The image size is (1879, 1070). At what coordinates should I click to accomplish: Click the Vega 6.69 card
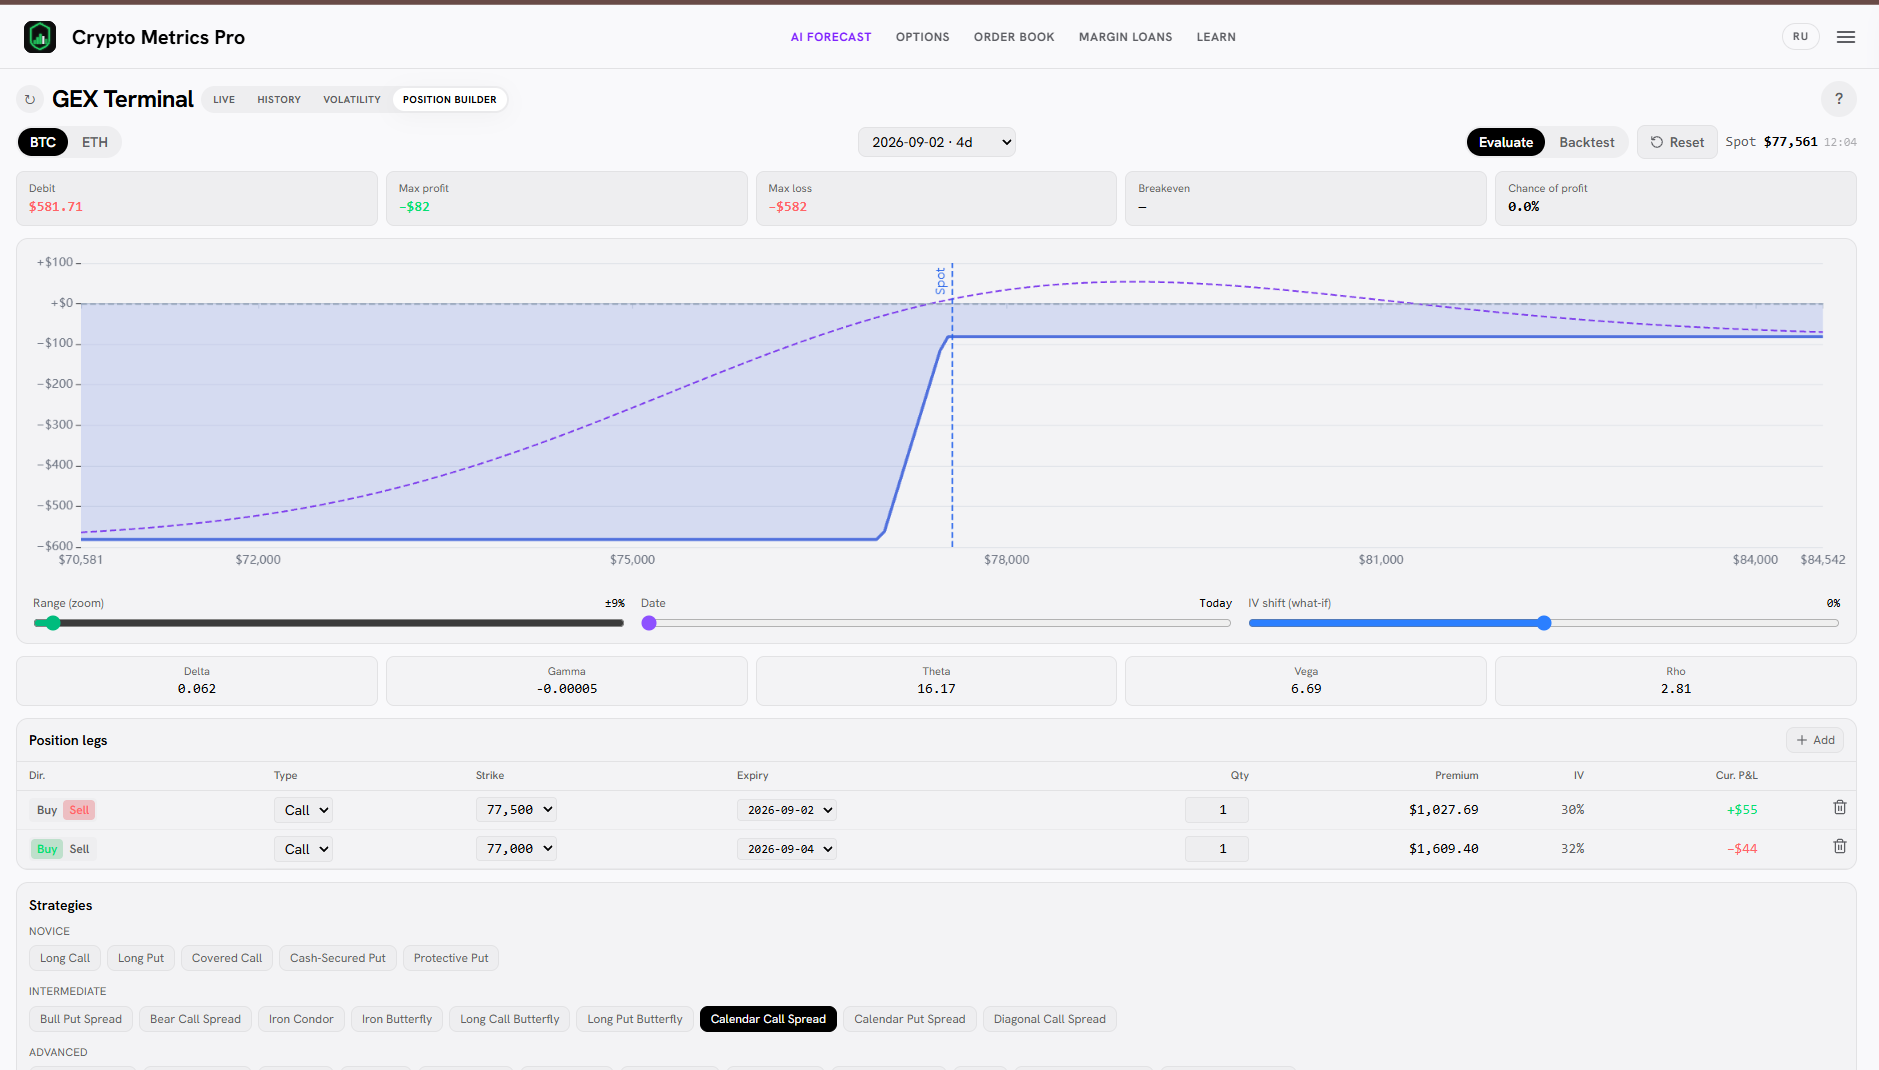[x=1306, y=681]
